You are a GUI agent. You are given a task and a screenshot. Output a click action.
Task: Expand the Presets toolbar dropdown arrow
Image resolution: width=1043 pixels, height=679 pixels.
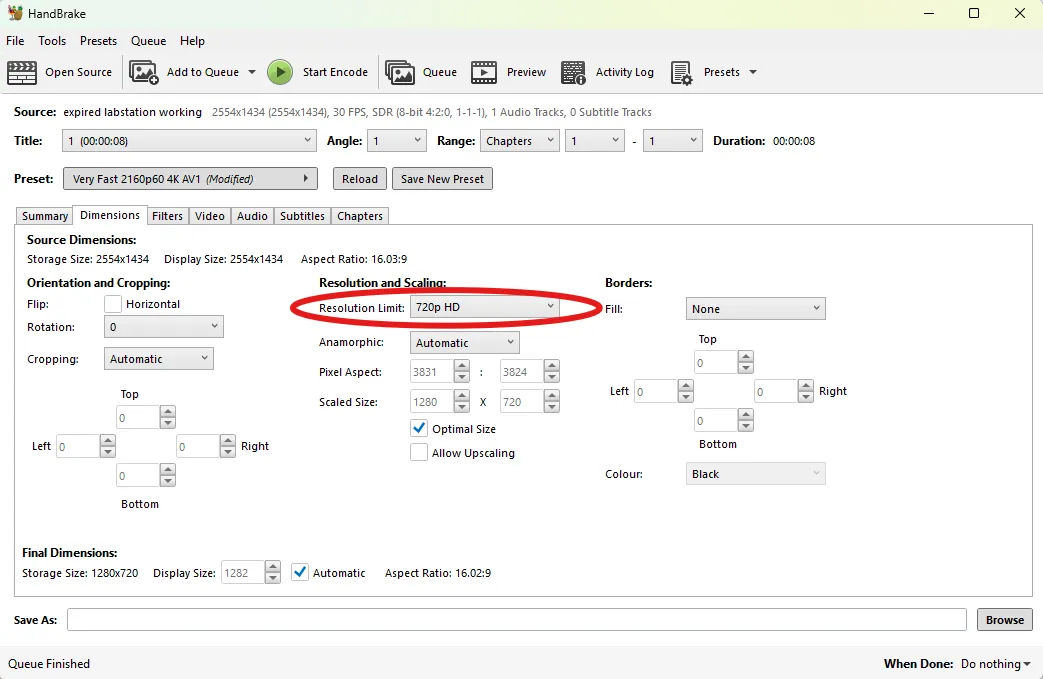point(753,72)
